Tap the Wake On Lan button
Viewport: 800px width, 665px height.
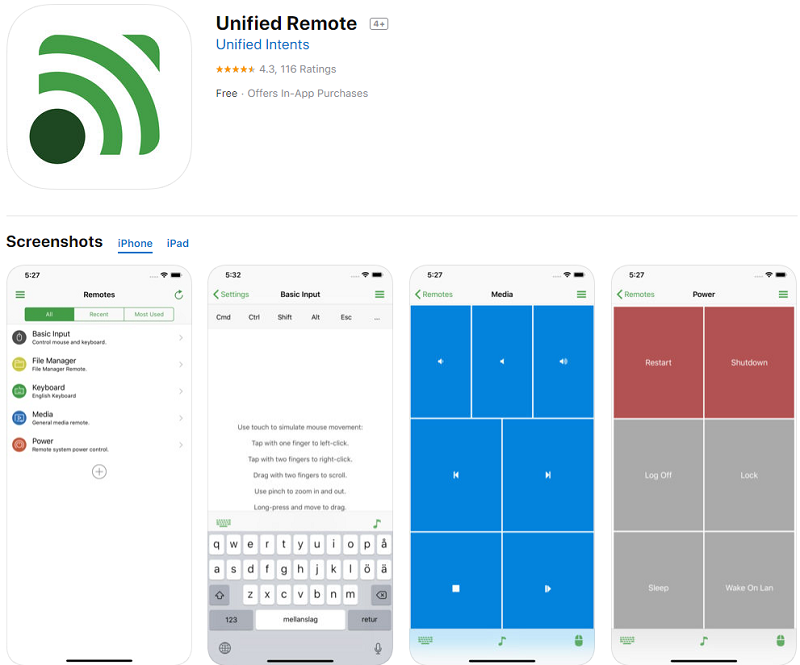[749, 581]
